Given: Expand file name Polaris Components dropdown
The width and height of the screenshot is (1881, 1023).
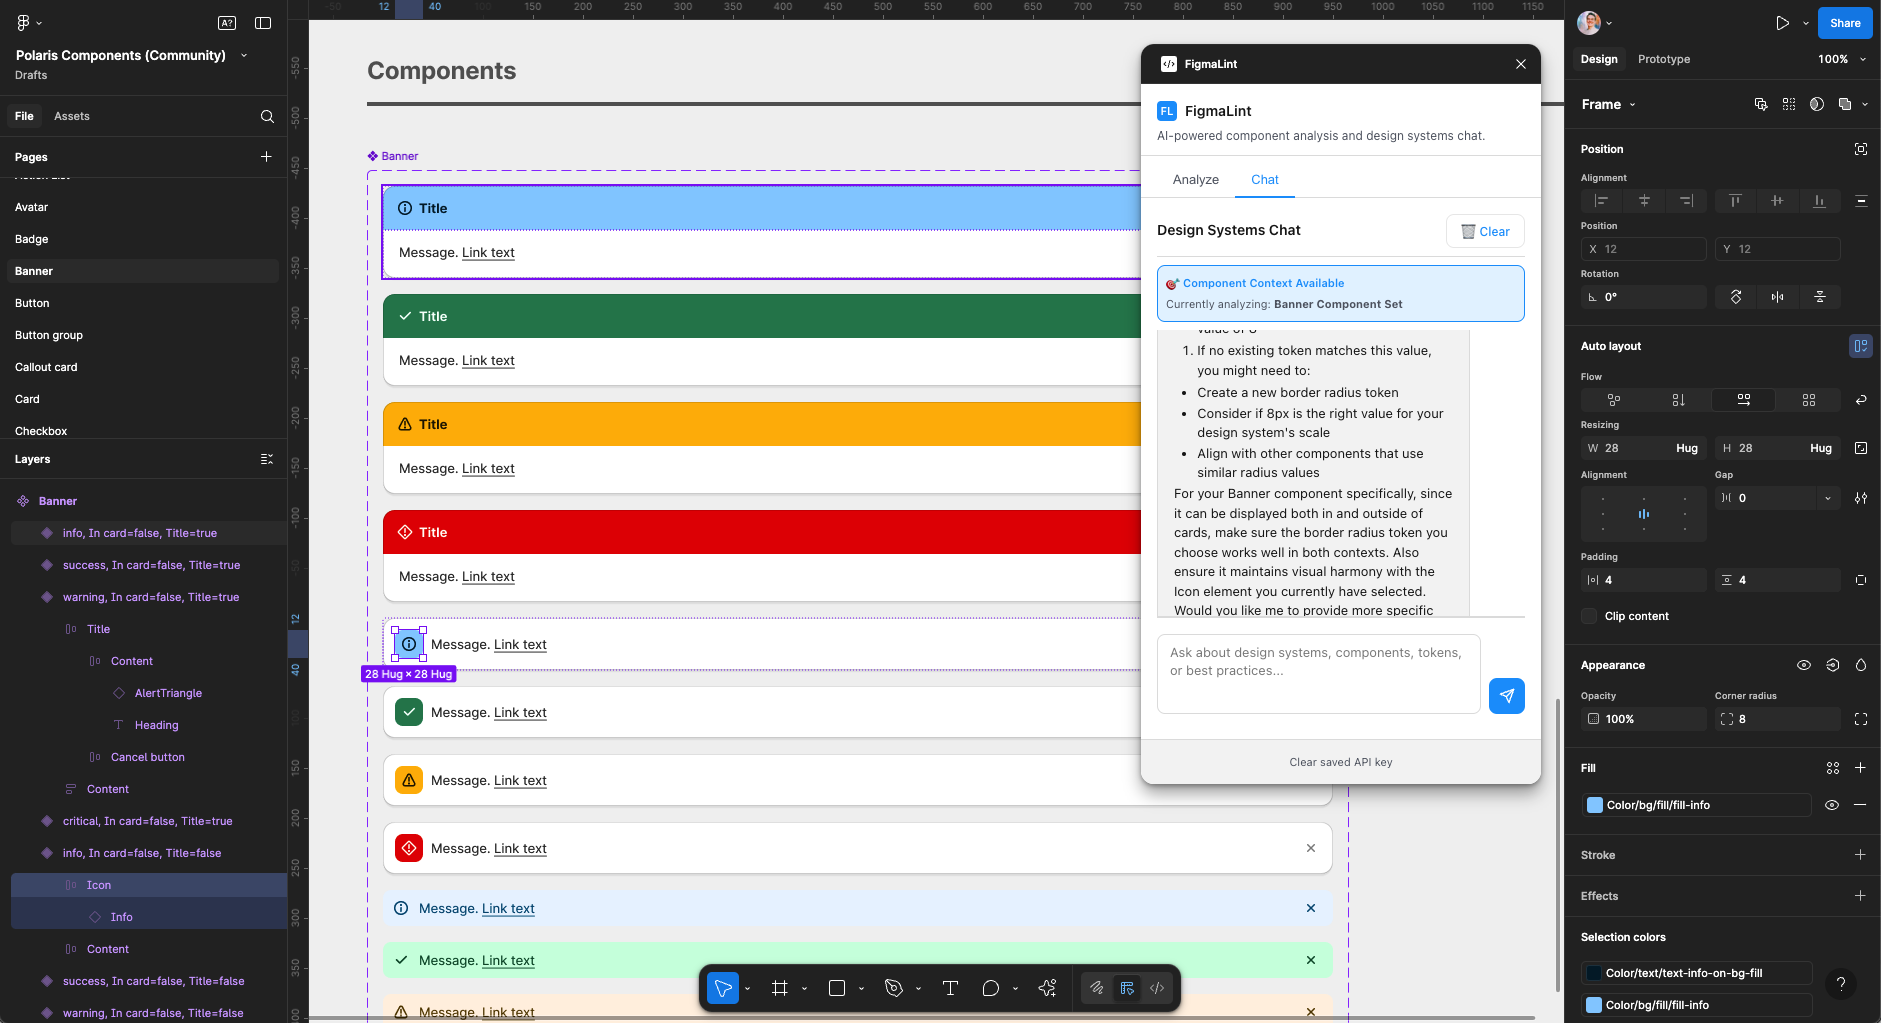Looking at the screenshot, I should click(244, 55).
